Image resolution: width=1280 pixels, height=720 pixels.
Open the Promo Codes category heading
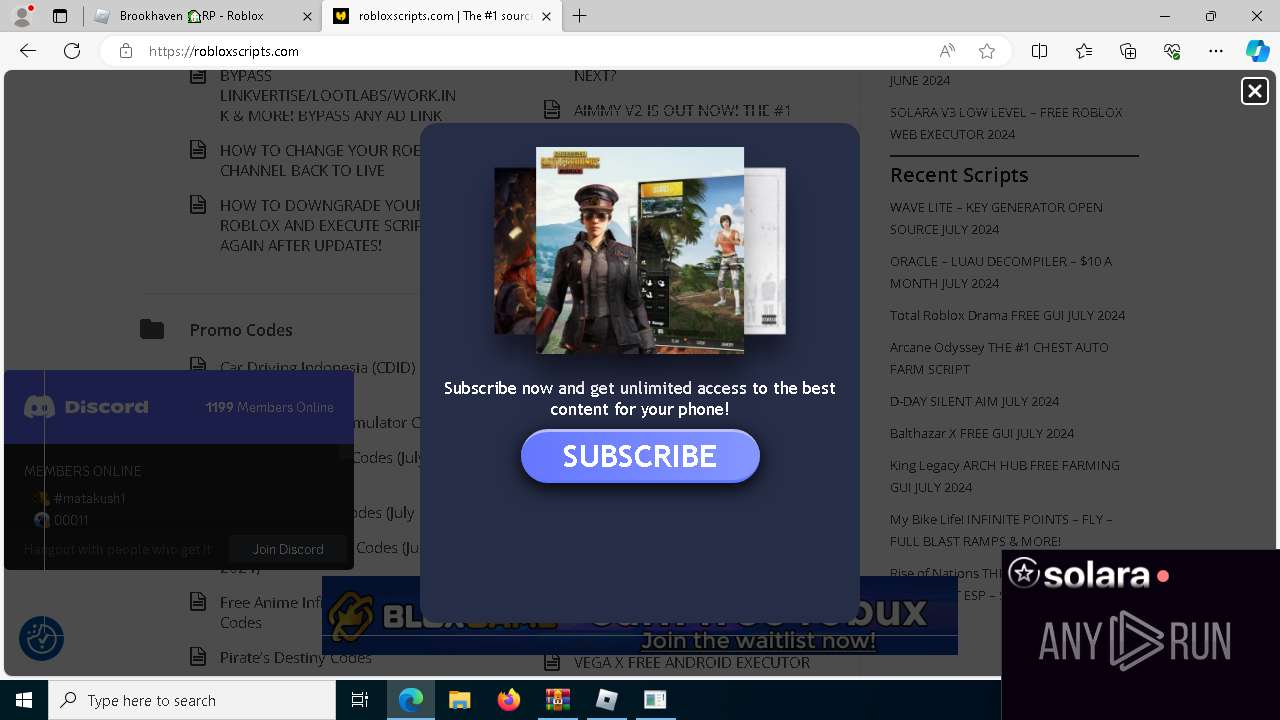point(241,330)
